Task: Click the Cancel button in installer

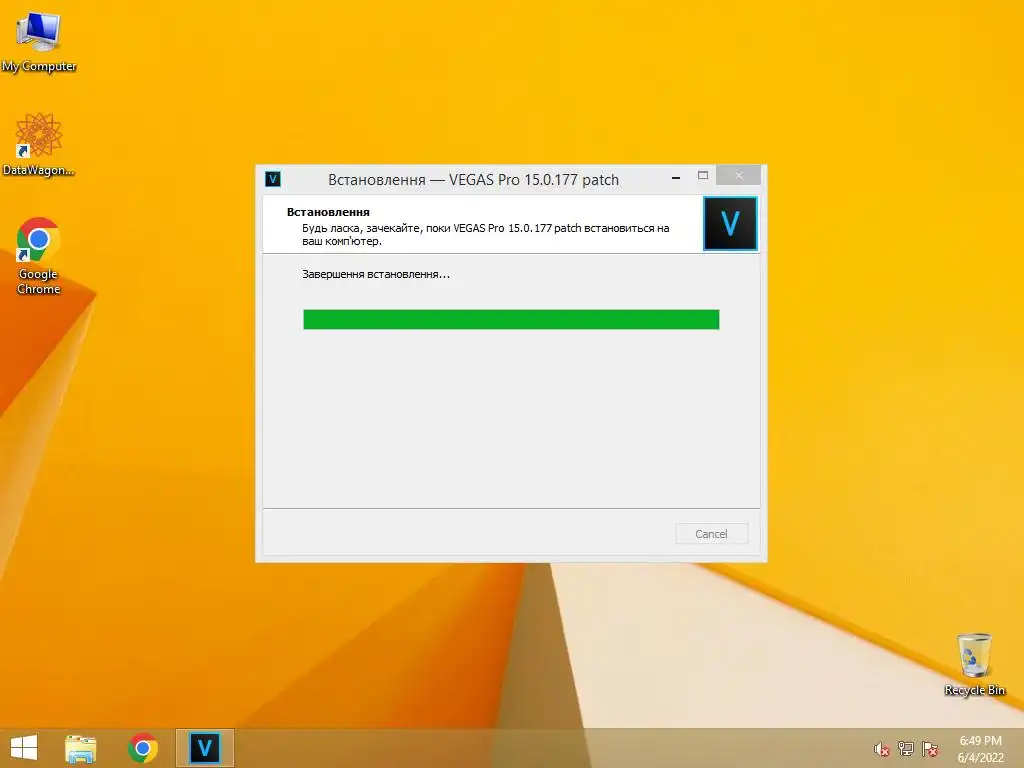Action: point(711,534)
